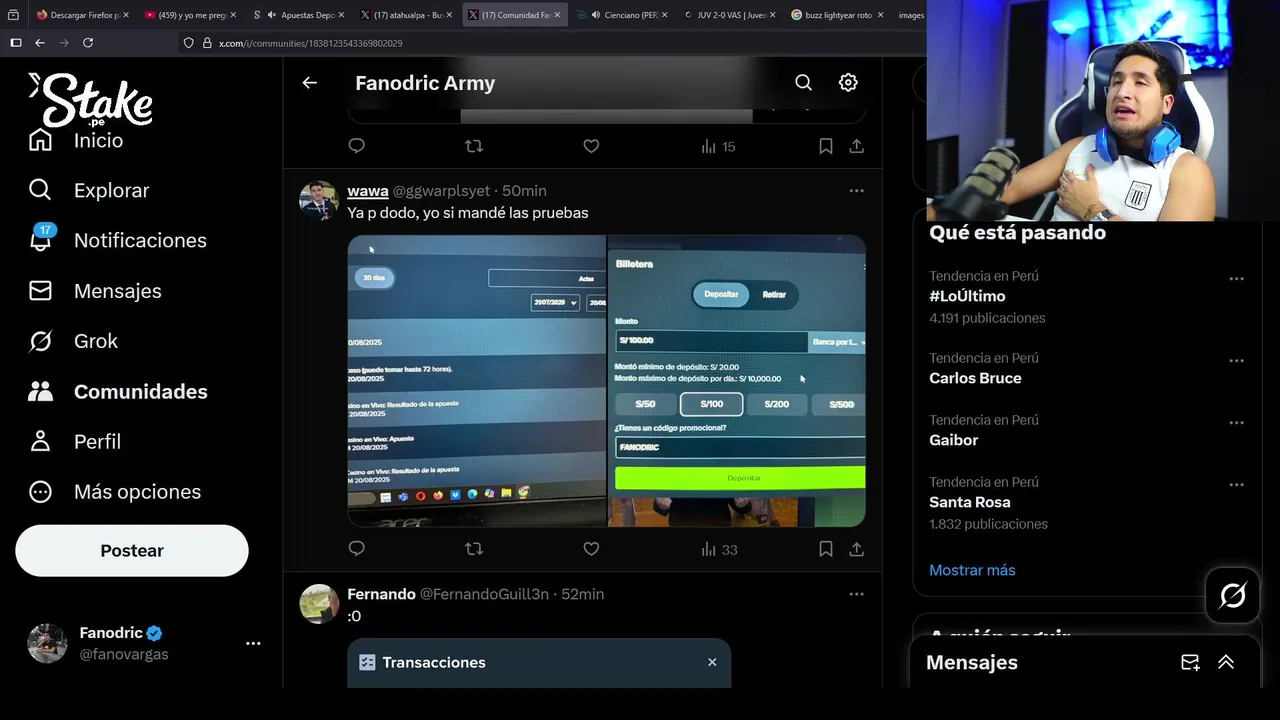The height and width of the screenshot is (720, 1280).
Task: Open Comunidades in the sidebar
Action: [118, 391]
